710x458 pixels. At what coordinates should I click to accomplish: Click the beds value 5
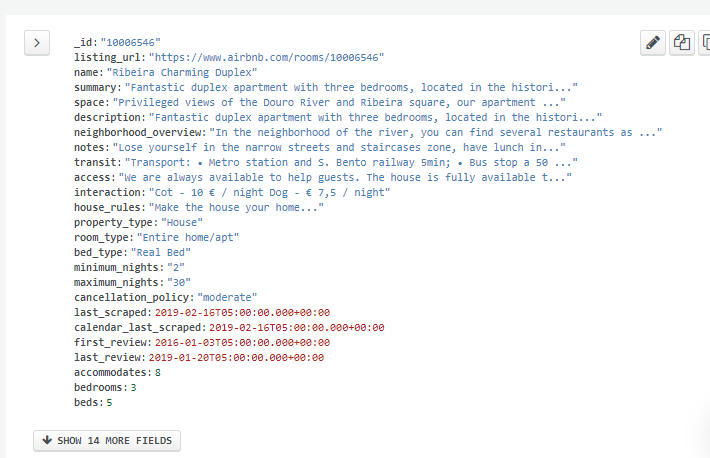[109, 402]
